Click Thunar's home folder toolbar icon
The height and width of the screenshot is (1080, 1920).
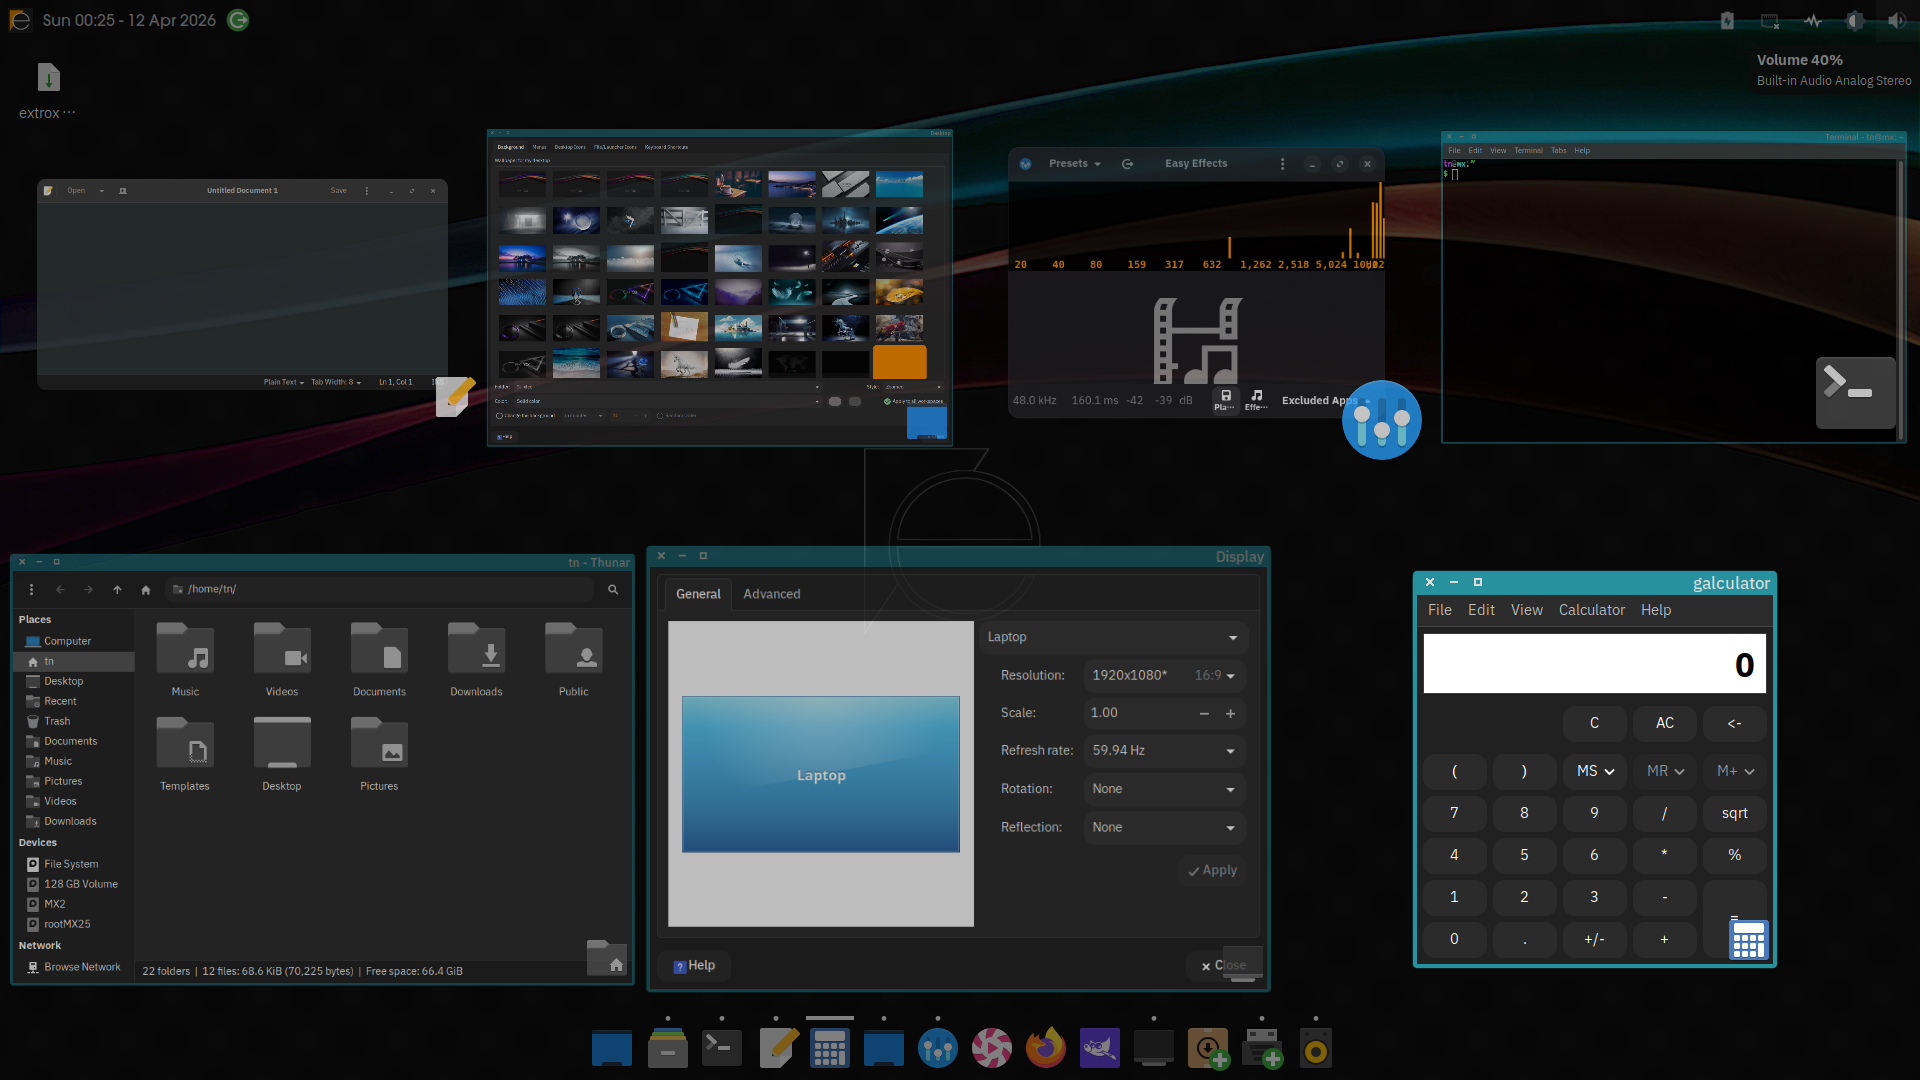tap(146, 590)
